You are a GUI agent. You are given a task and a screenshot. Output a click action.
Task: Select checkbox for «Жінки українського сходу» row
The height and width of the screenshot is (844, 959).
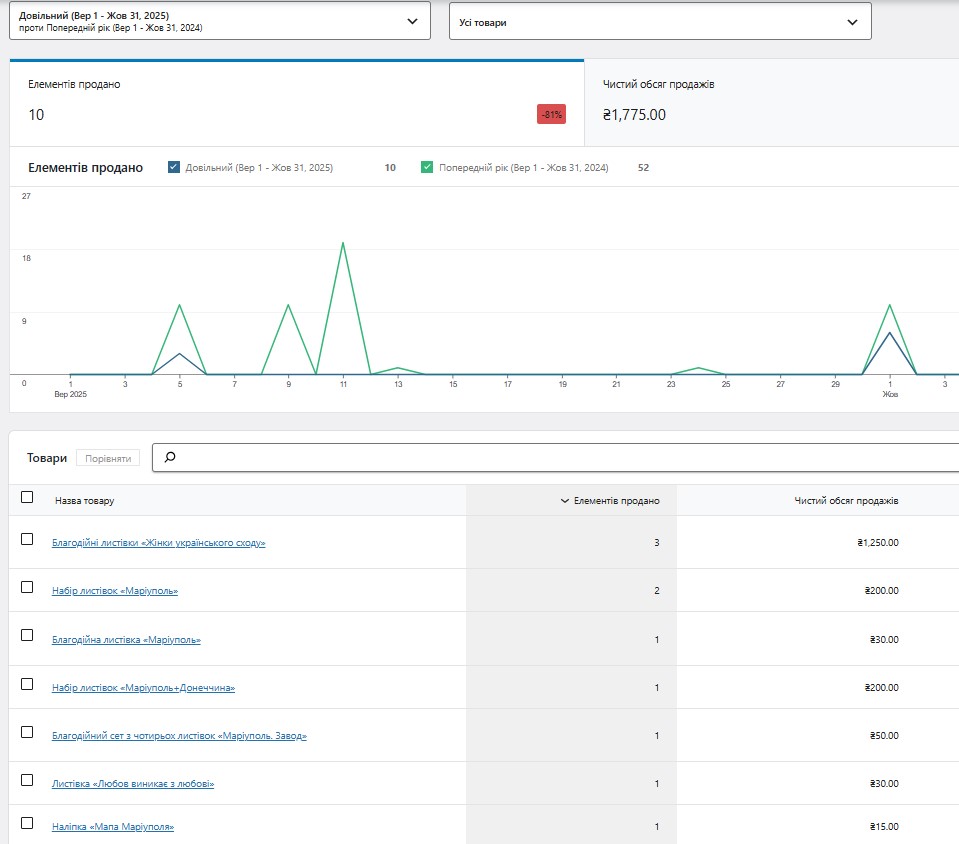click(x=27, y=539)
